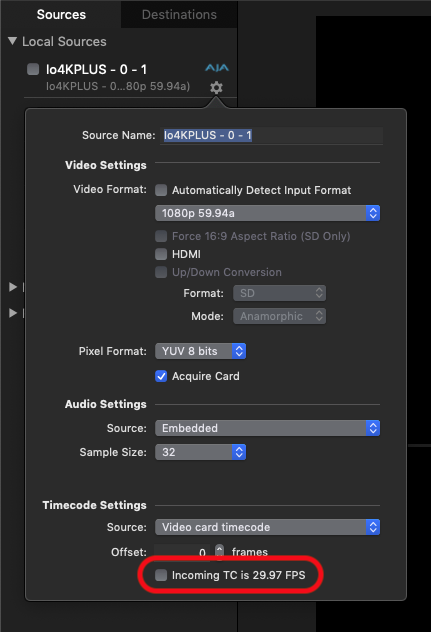
Task: Switch to the Destinations tab
Action: click(179, 15)
